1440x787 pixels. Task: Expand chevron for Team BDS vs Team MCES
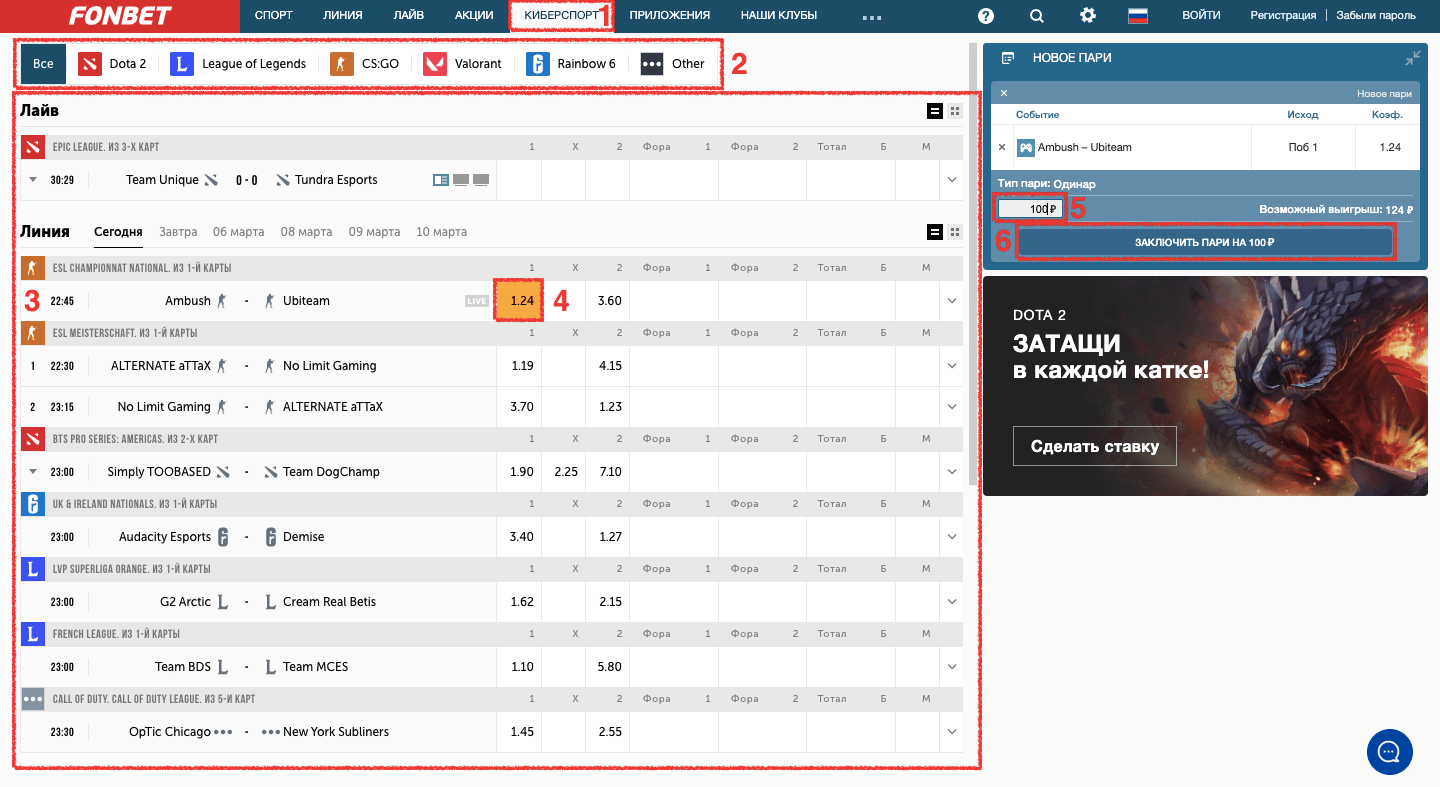951,667
